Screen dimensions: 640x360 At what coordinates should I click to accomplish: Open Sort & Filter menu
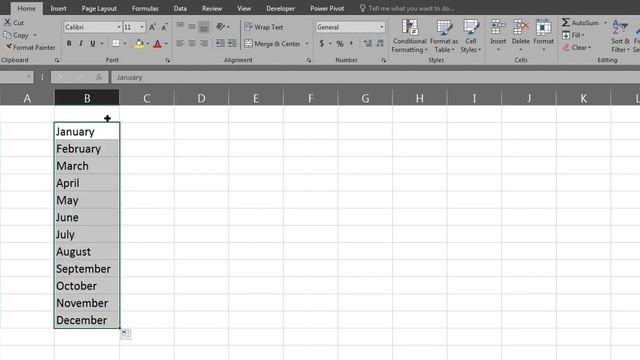620,36
